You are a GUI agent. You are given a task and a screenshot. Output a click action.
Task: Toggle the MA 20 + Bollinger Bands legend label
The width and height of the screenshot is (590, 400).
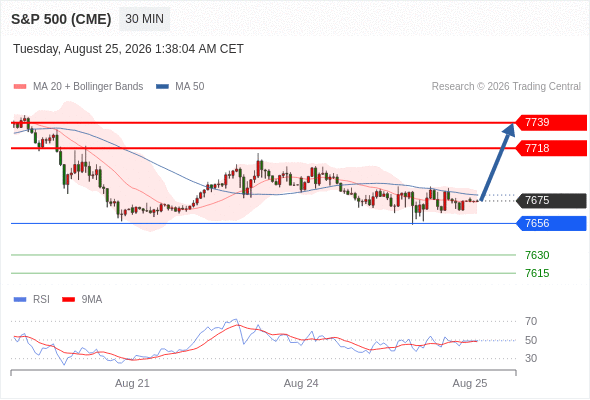click(x=88, y=87)
